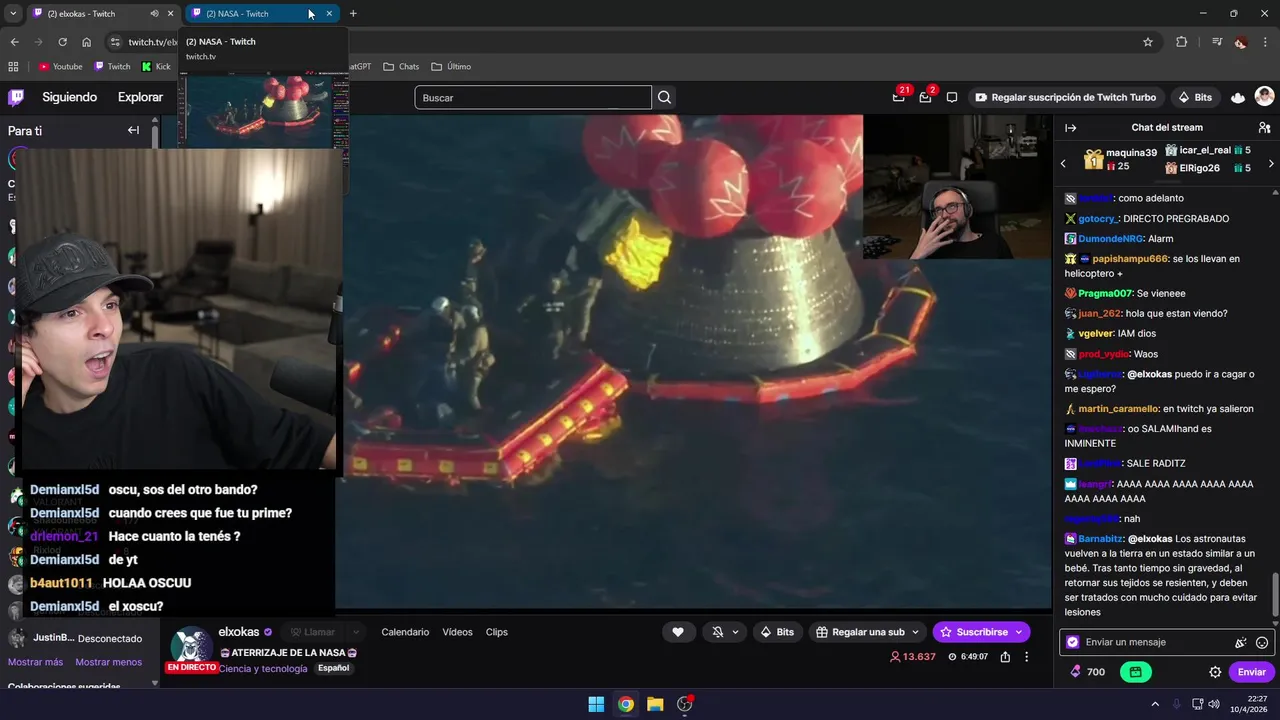Open the three-dot stream options menu
This screenshot has width=1280, height=720.
pyautogui.click(x=1026, y=657)
